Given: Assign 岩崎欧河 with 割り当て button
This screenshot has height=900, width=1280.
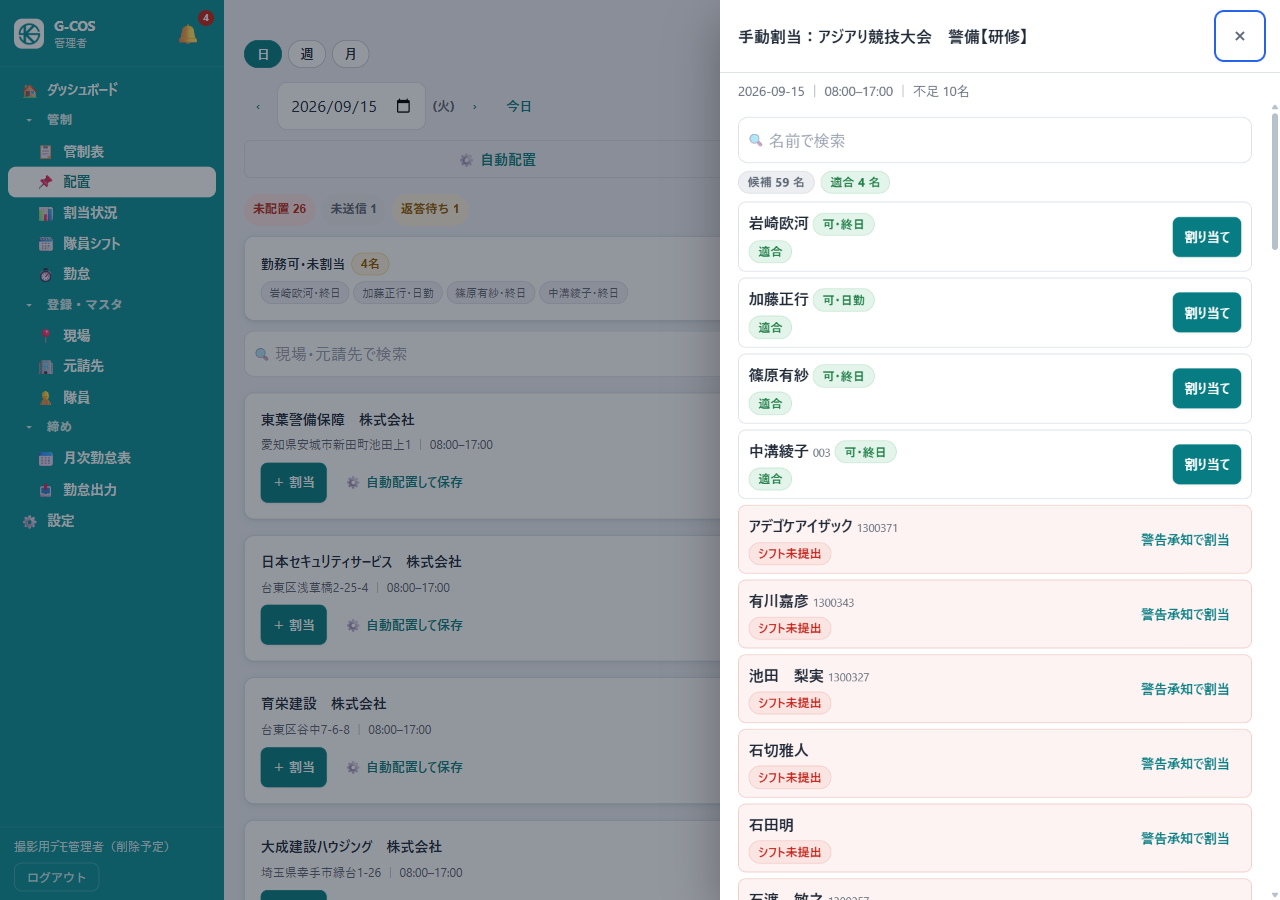Looking at the screenshot, I should pos(1207,237).
